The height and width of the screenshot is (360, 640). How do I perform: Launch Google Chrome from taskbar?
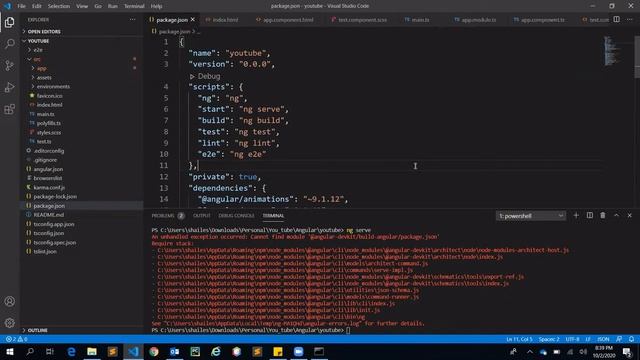(154, 351)
